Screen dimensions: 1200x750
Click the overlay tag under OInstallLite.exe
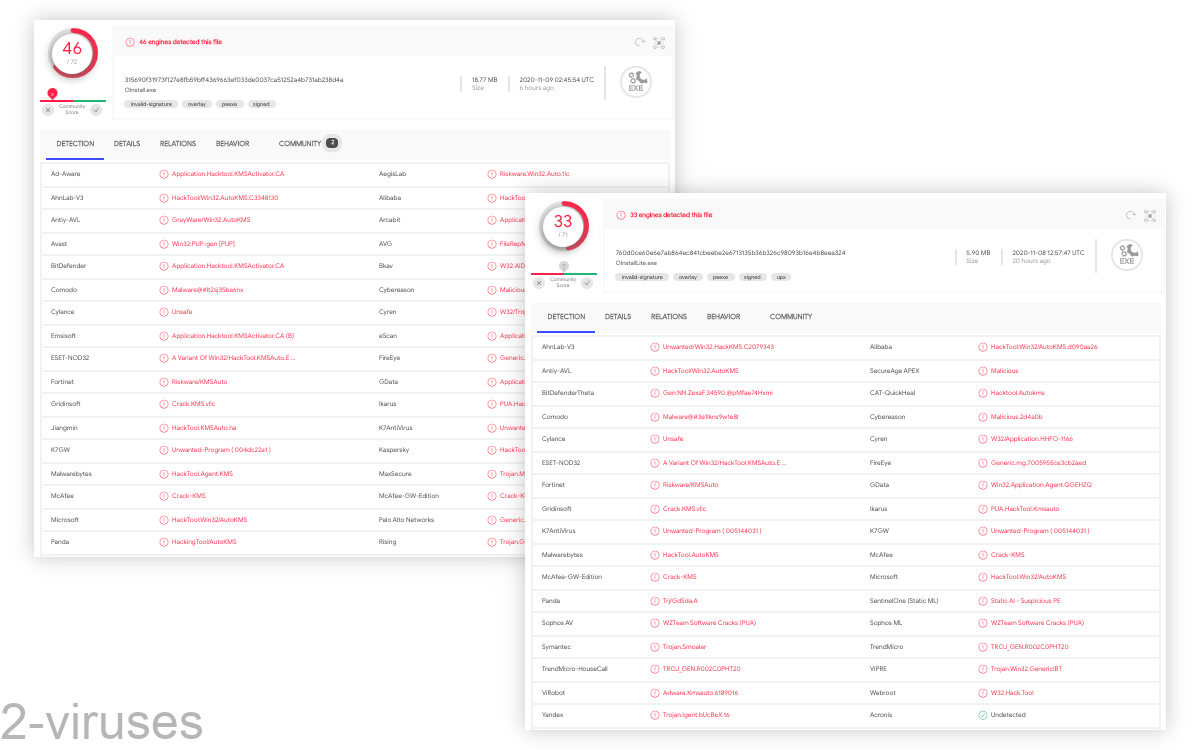pyautogui.click(x=687, y=277)
